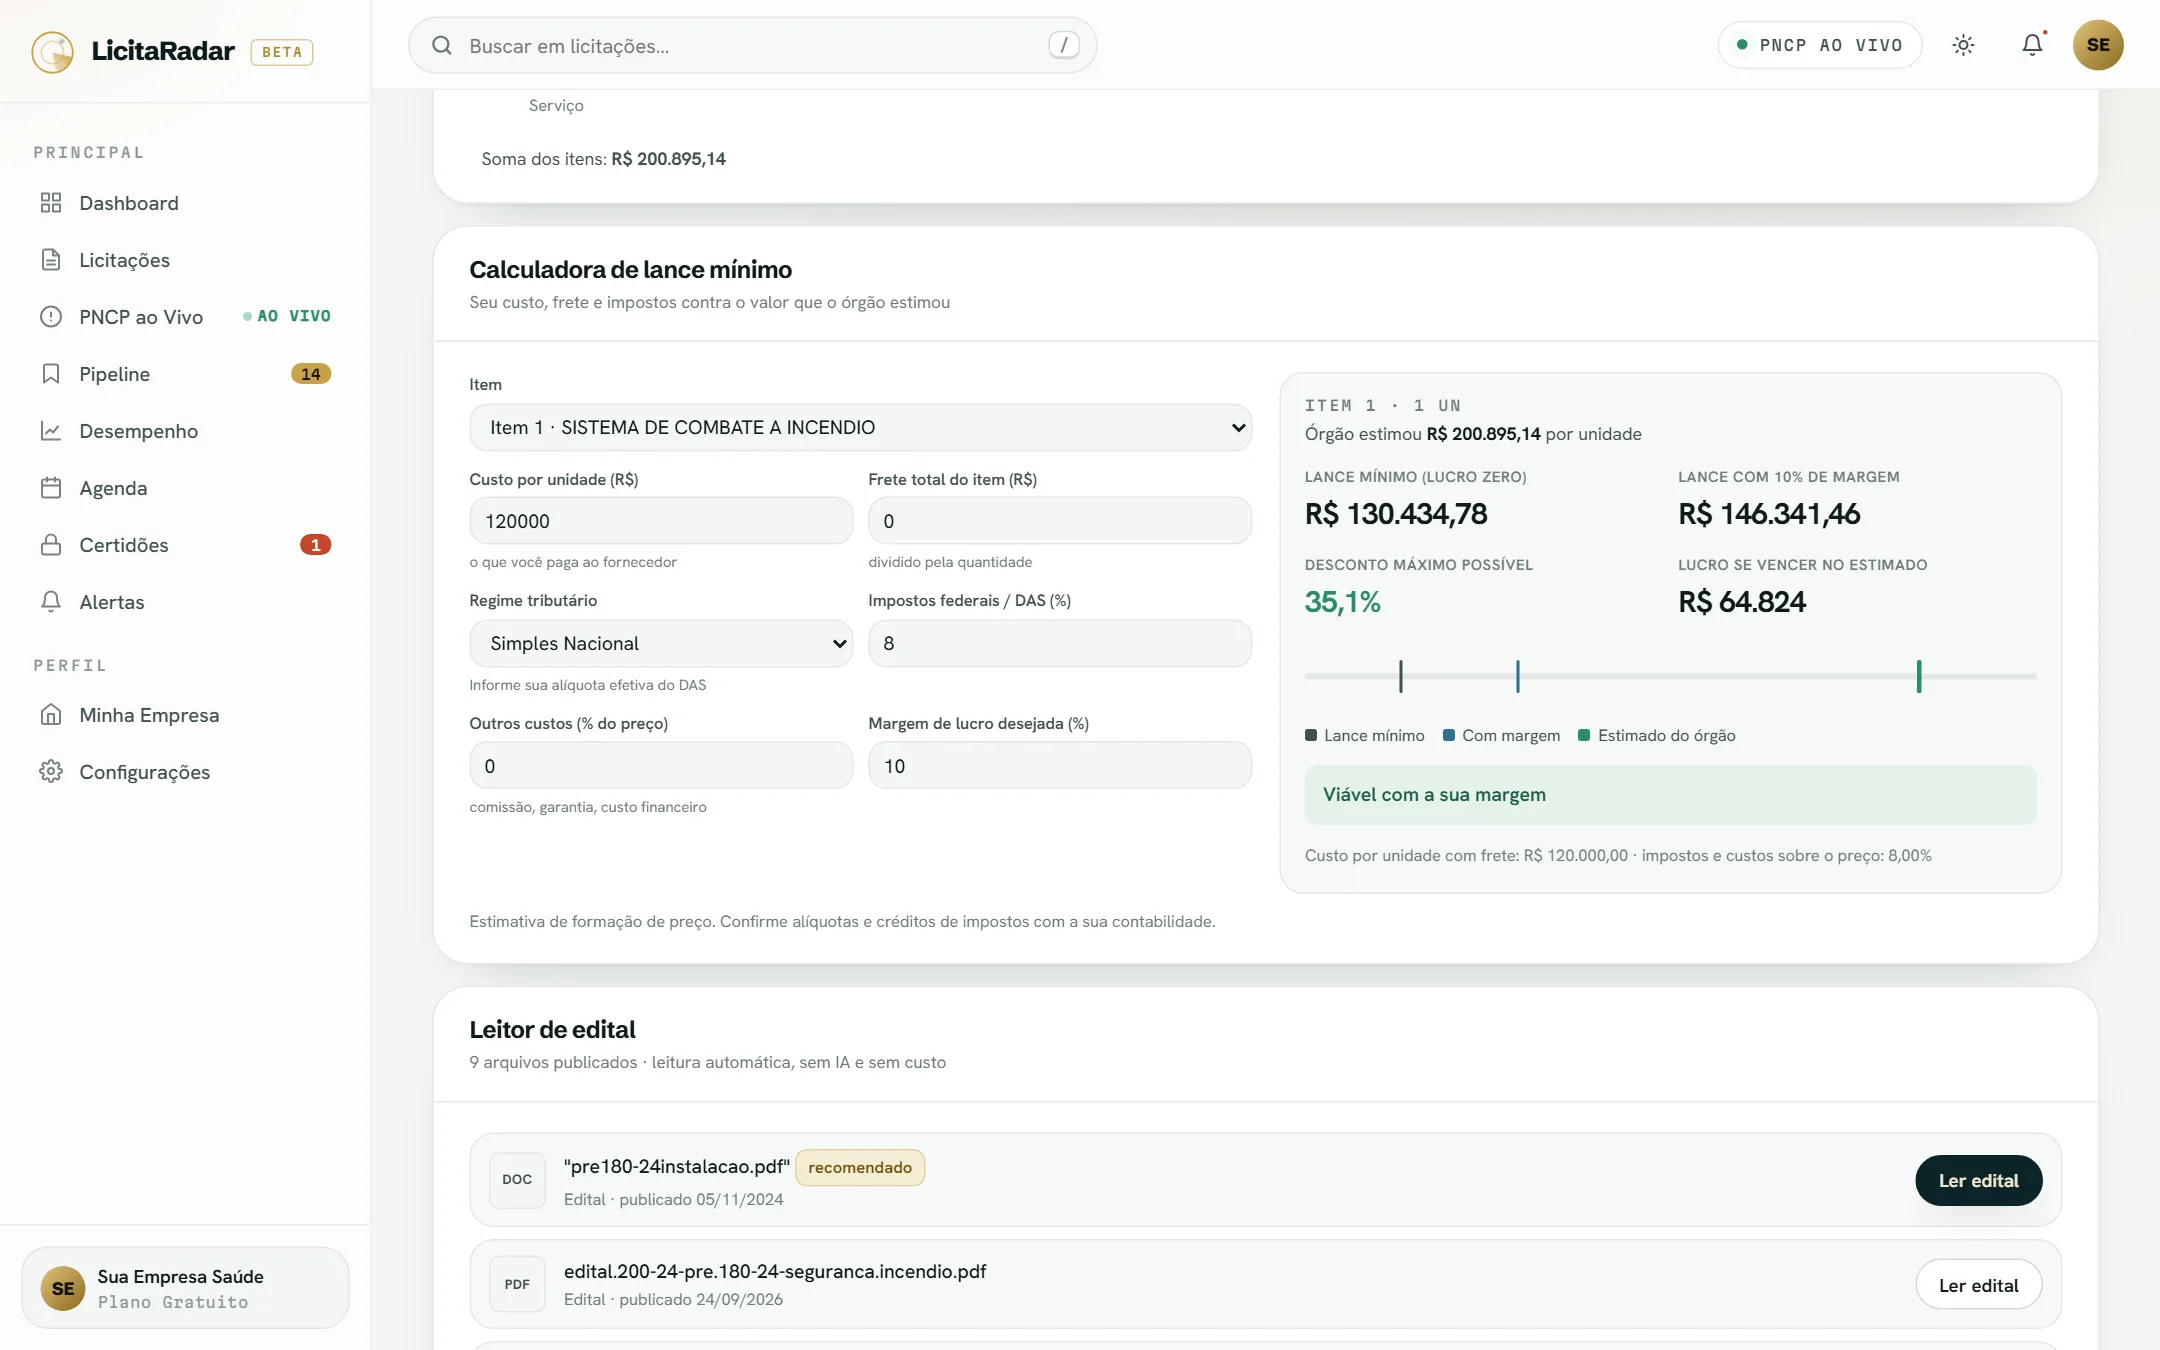Screen dimensions: 2160x1350
Task: Open the Pipeline menu item
Action: click(x=185, y=374)
